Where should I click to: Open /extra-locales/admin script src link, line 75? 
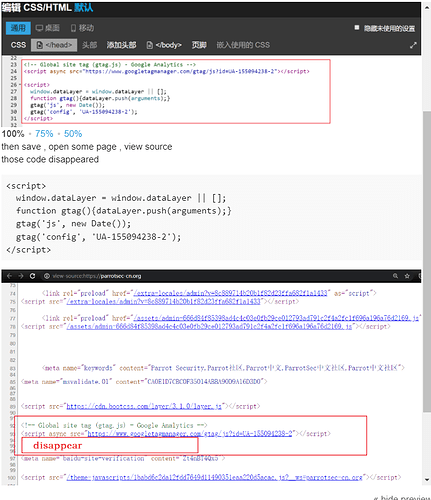(x=163, y=301)
